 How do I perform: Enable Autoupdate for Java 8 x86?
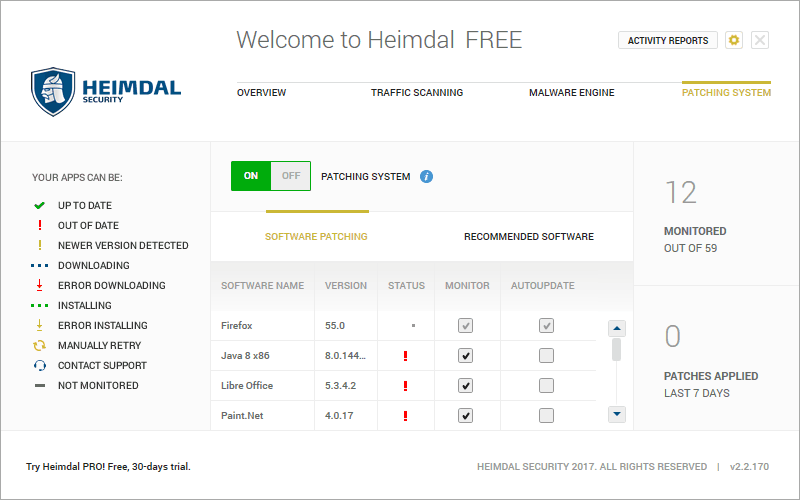546,356
